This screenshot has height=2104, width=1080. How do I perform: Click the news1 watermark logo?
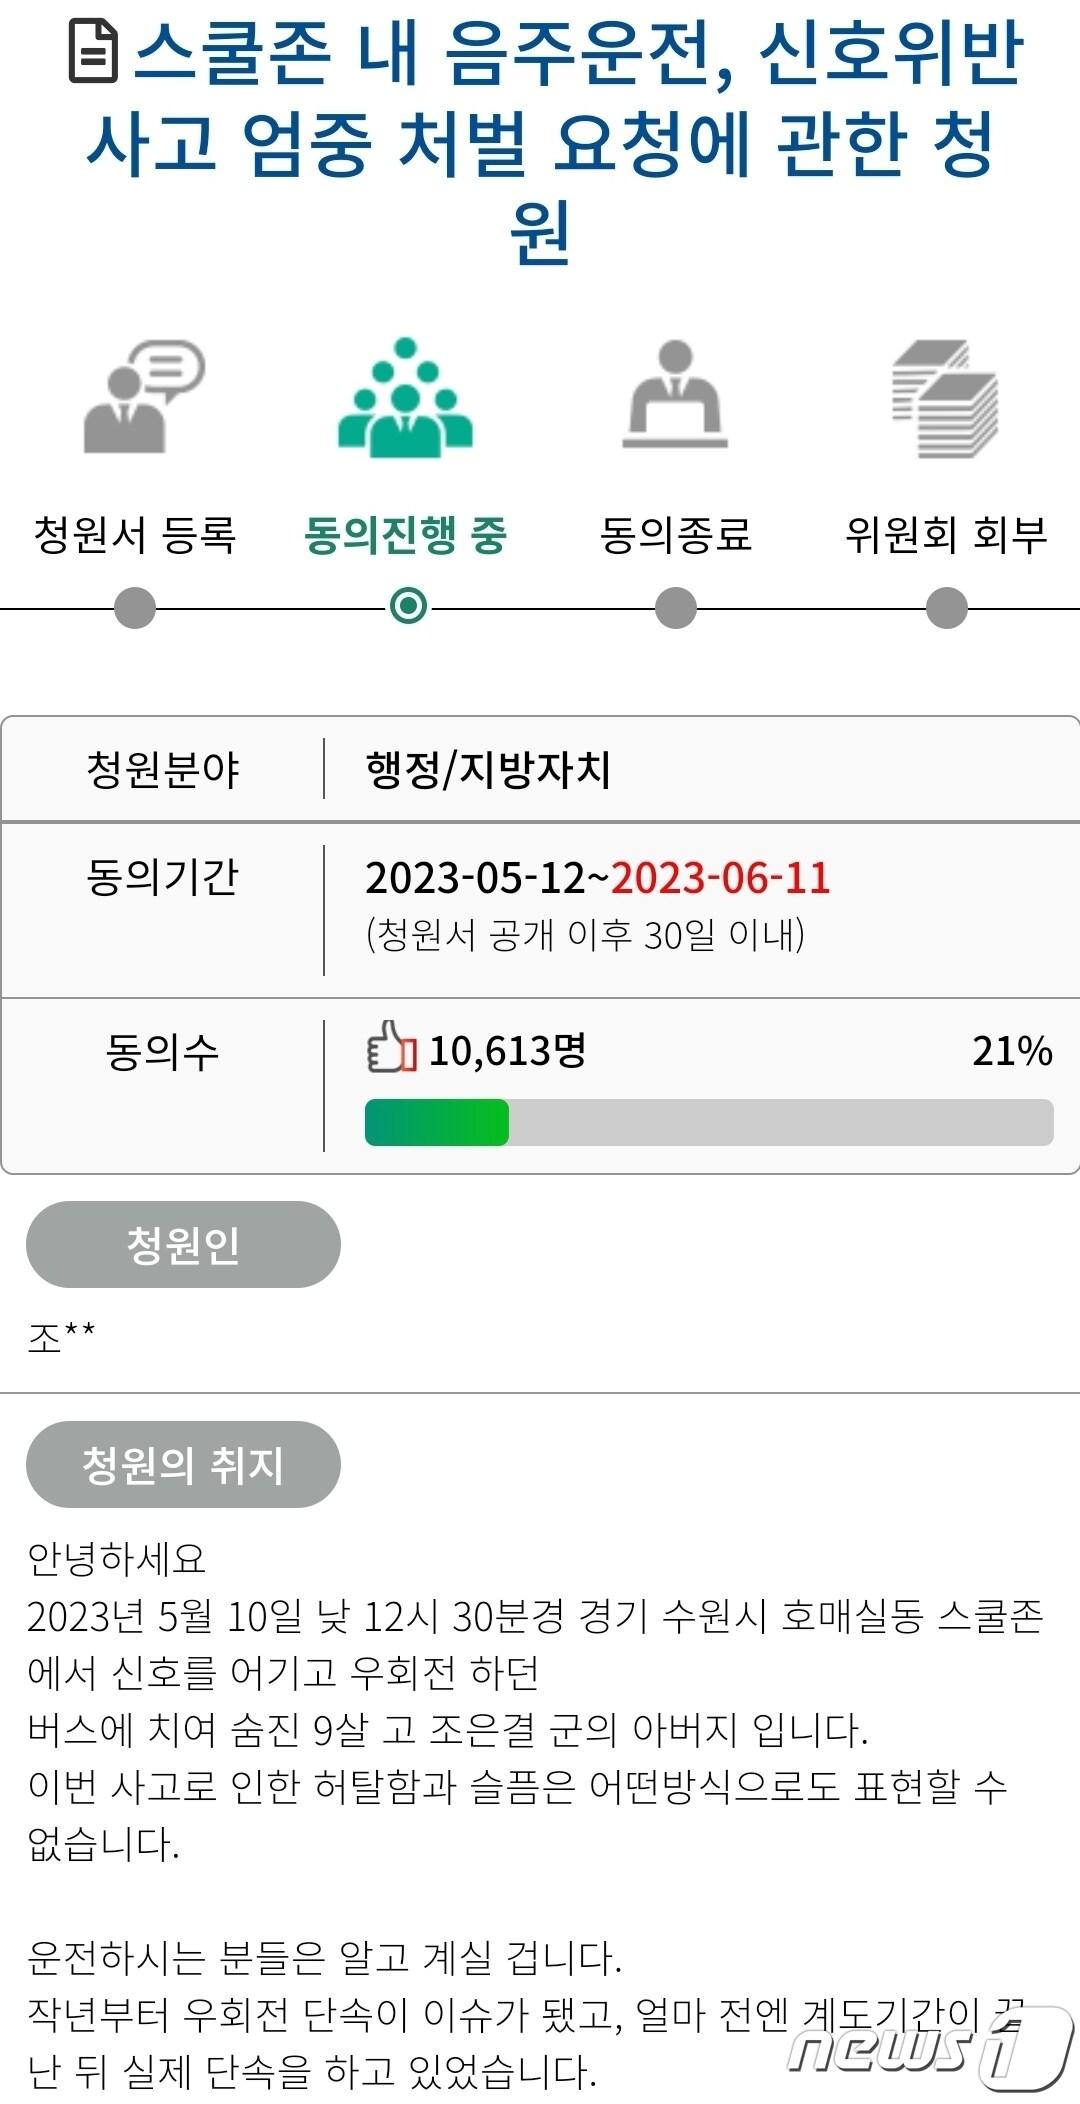coord(926,2044)
